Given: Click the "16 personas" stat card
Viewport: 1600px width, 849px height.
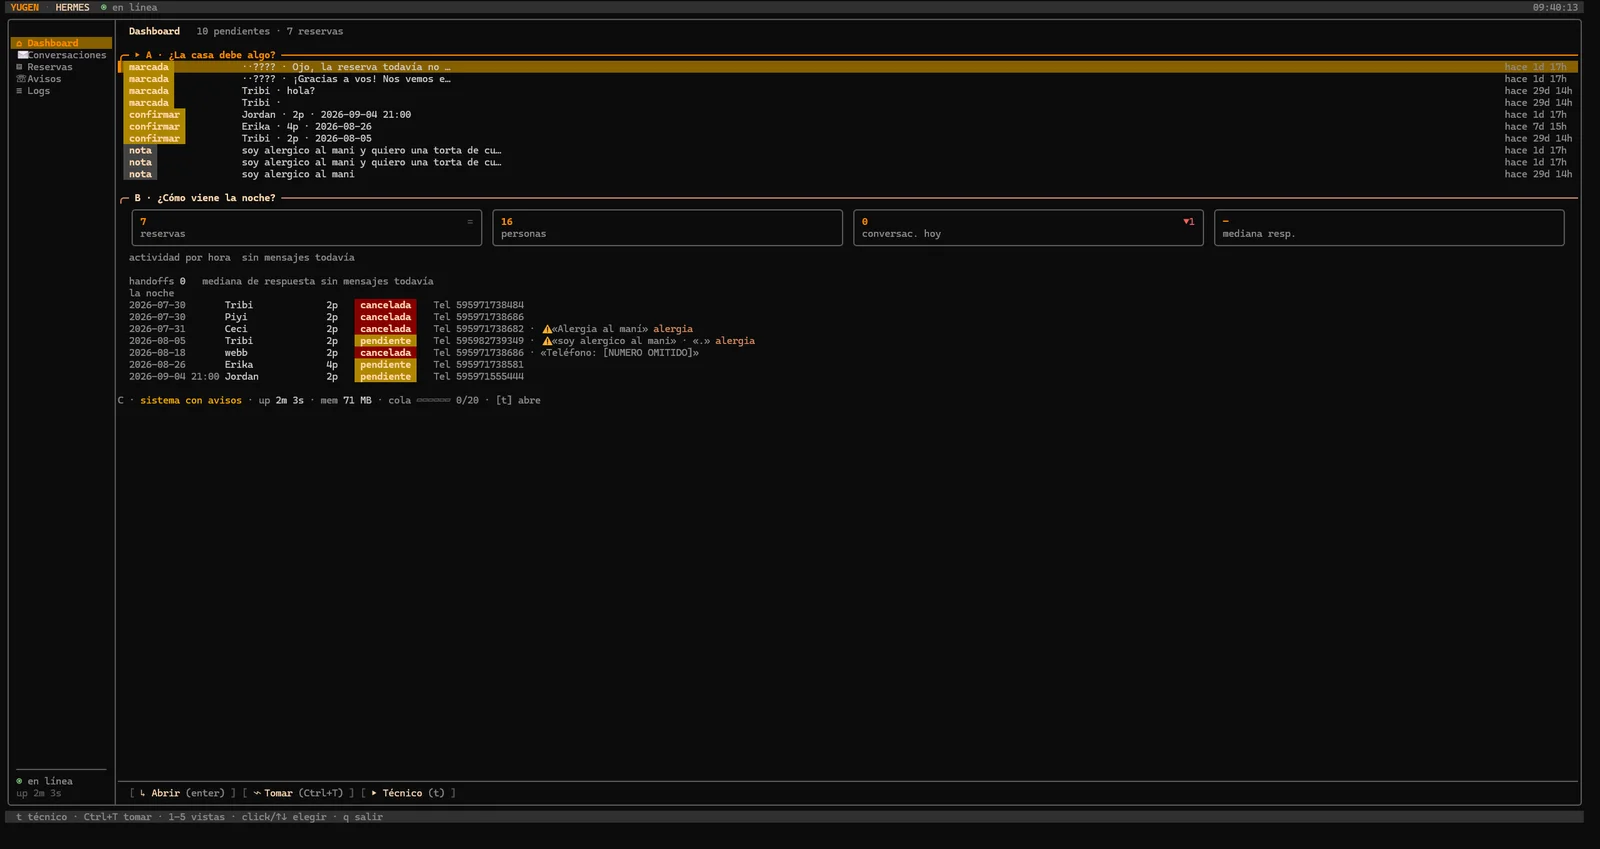Looking at the screenshot, I should point(668,228).
